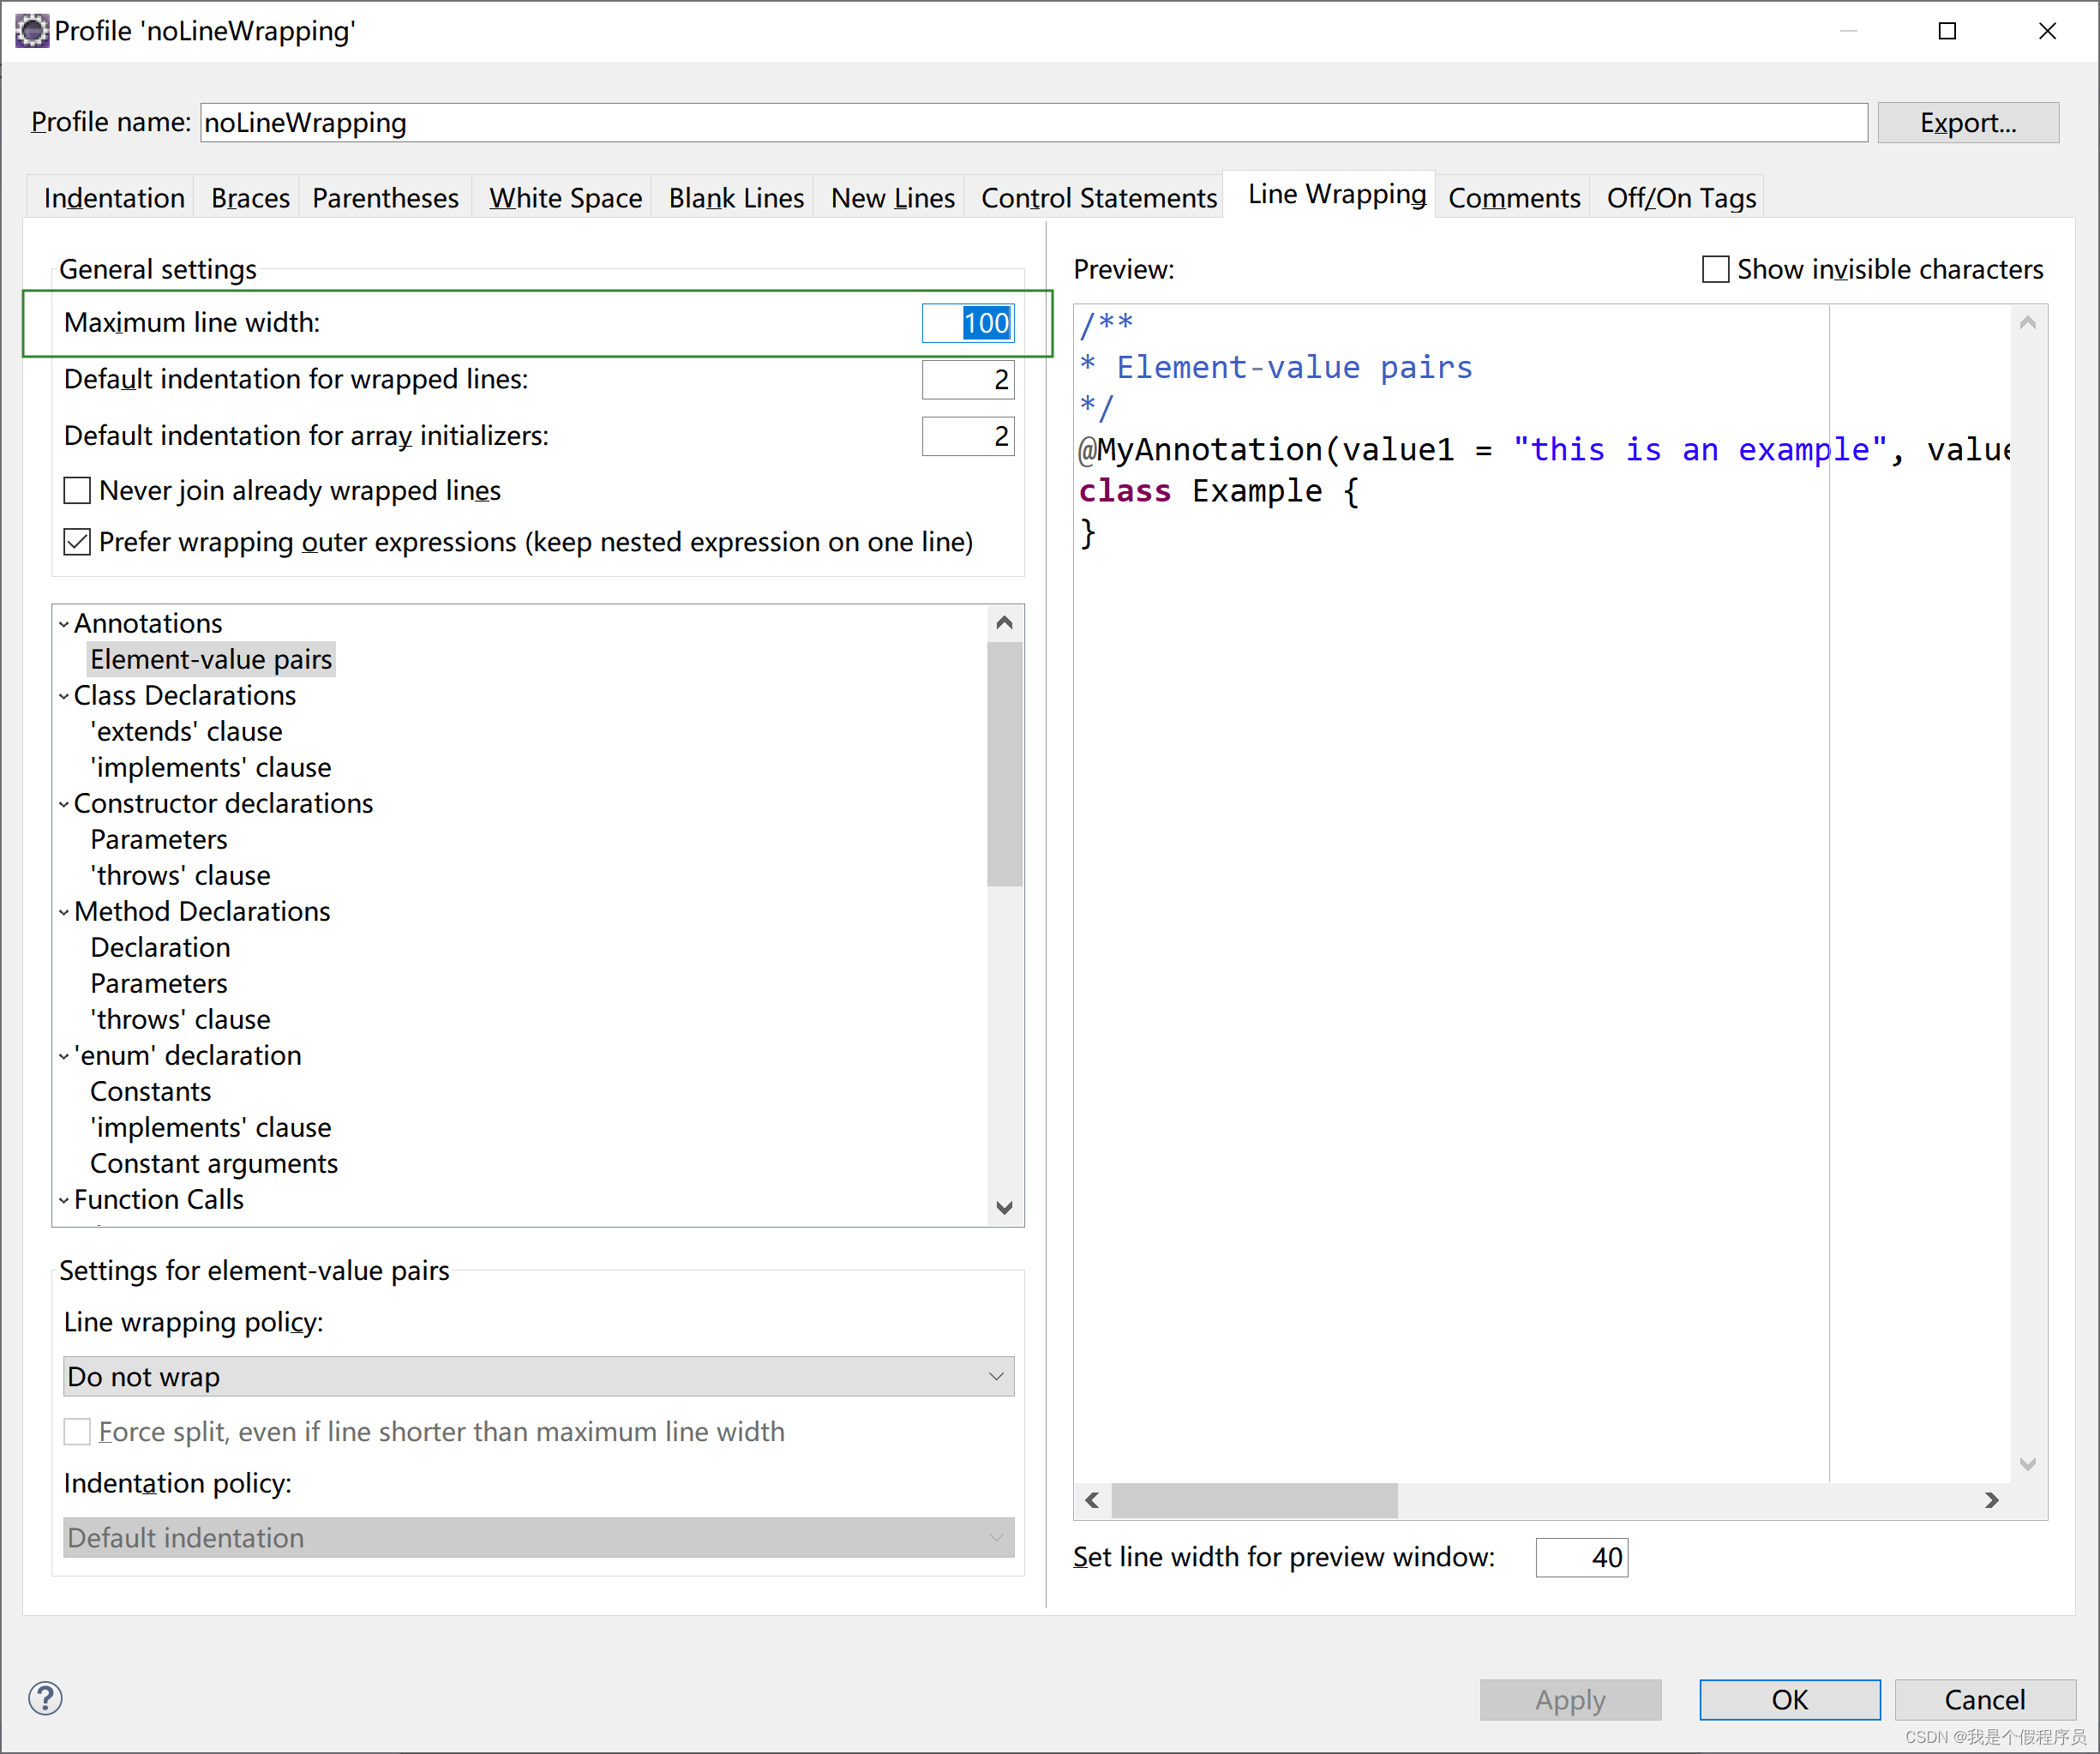The height and width of the screenshot is (1754, 2100).
Task: Collapse the Method Declarations node
Action: (x=64, y=912)
